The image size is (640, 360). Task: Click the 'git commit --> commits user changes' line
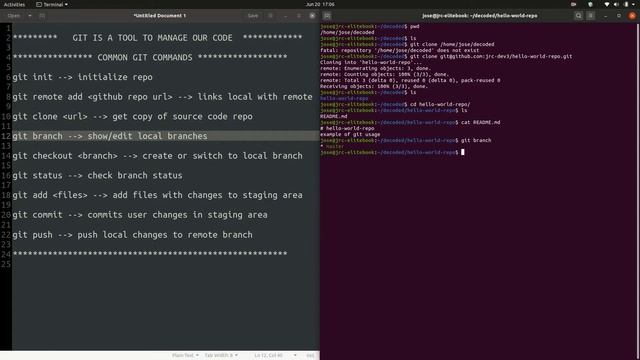pos(140,215)
